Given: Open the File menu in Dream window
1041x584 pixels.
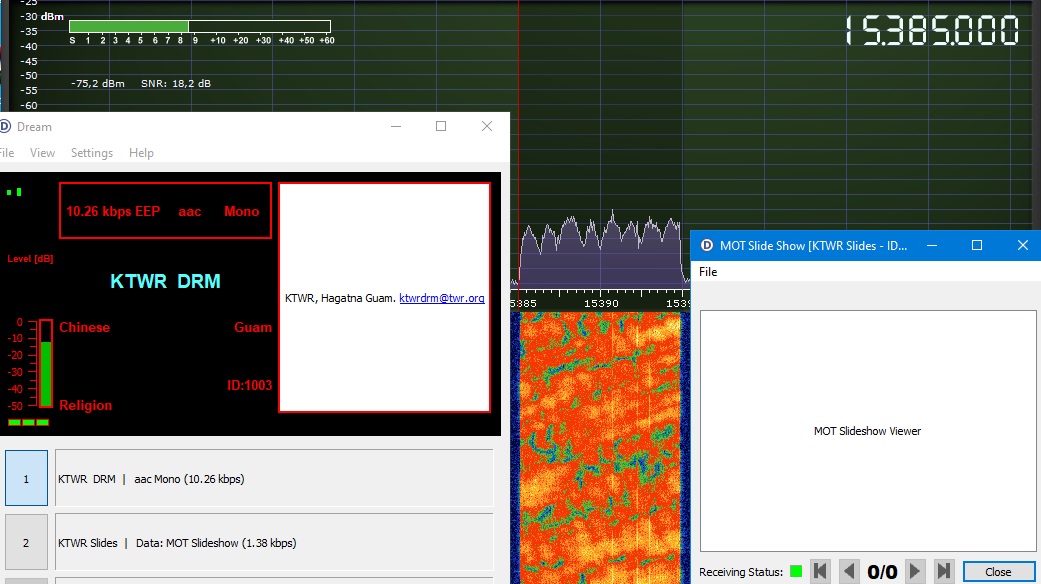Looking at the screenshot, I should coord(7,153).
